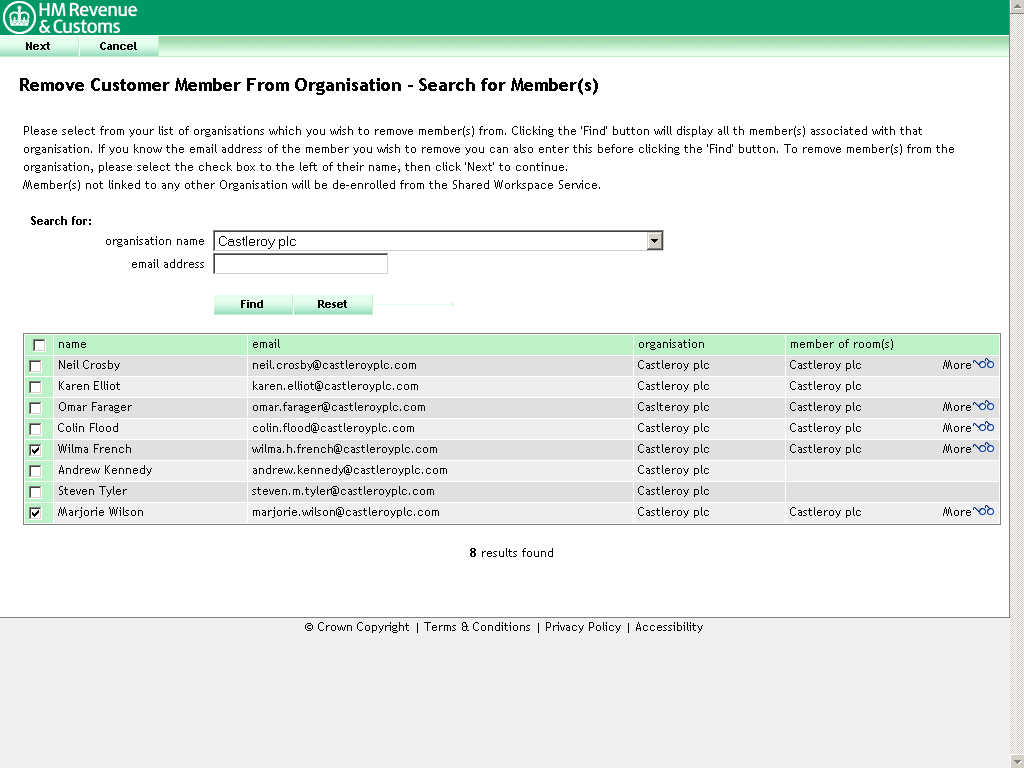Open the organisation name dropdown

[x=655, y=240]
